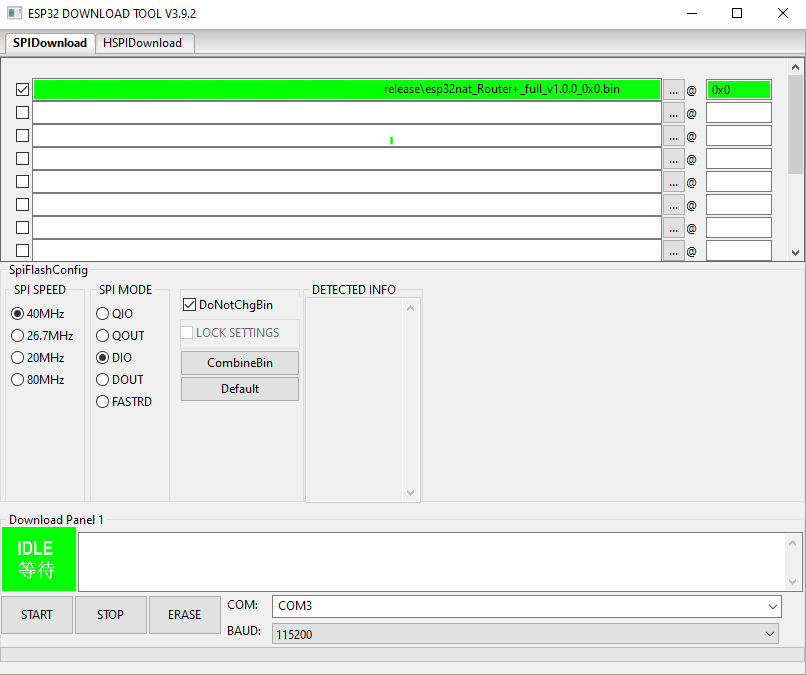Click the Default button

click(x=240, y=389)
